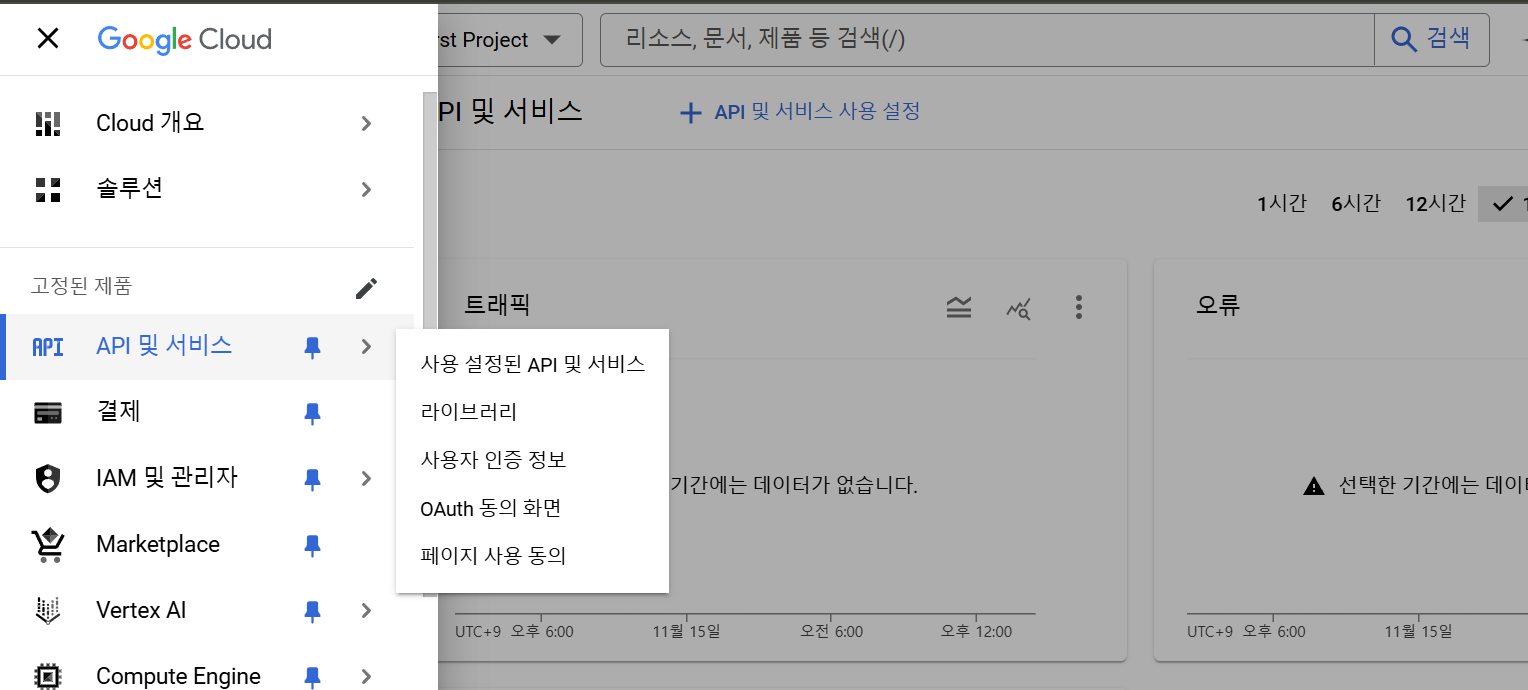Unpin API 및 서비스 with pin icon
This screenshot has width=1528, height=690.
point(313,347)
